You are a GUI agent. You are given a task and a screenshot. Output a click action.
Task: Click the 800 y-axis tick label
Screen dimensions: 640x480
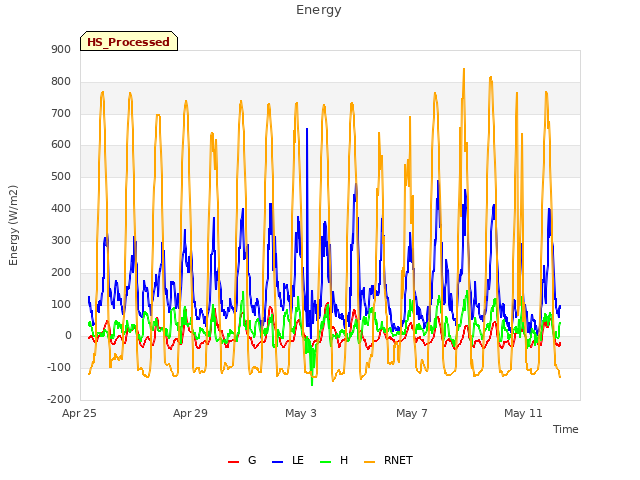click(61, 81)
